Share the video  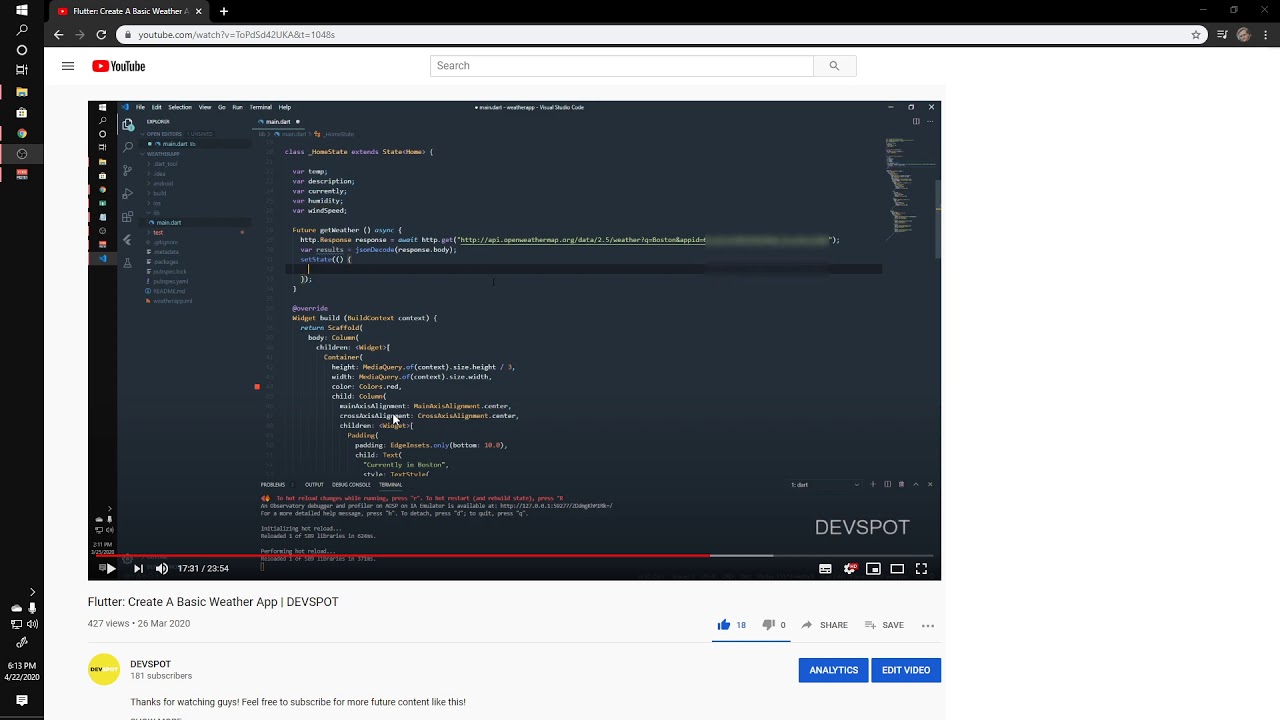tap(824, 625)
